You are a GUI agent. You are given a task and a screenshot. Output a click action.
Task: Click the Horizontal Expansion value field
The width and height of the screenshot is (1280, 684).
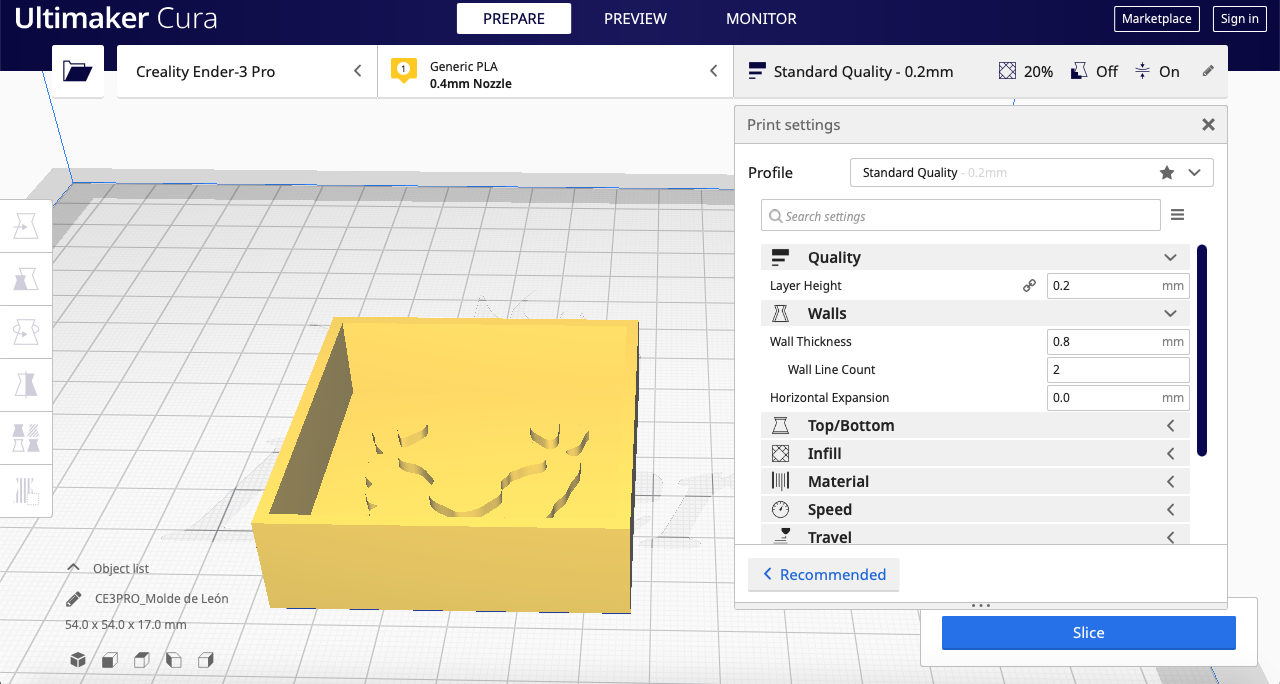[x=1118, y=397]
